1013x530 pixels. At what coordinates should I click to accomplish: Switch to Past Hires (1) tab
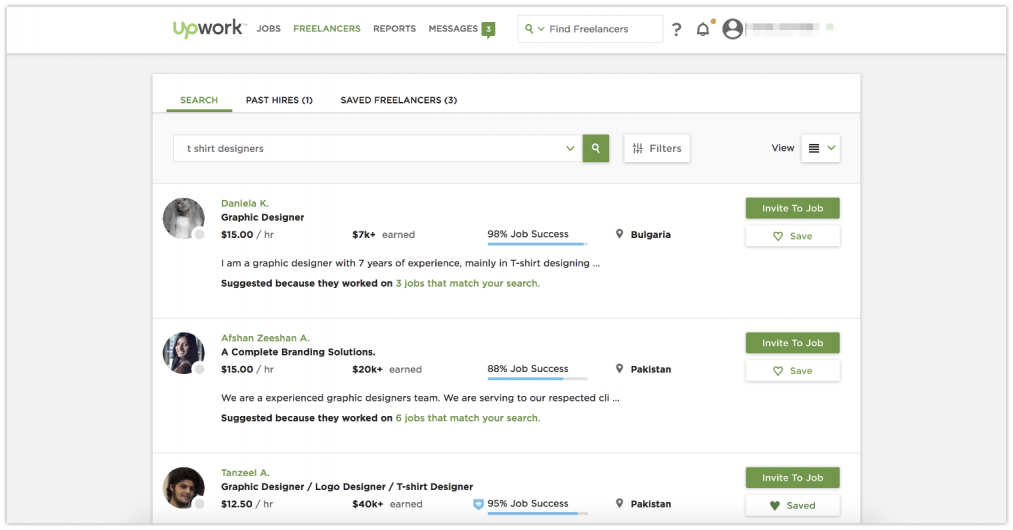point(279,100)
